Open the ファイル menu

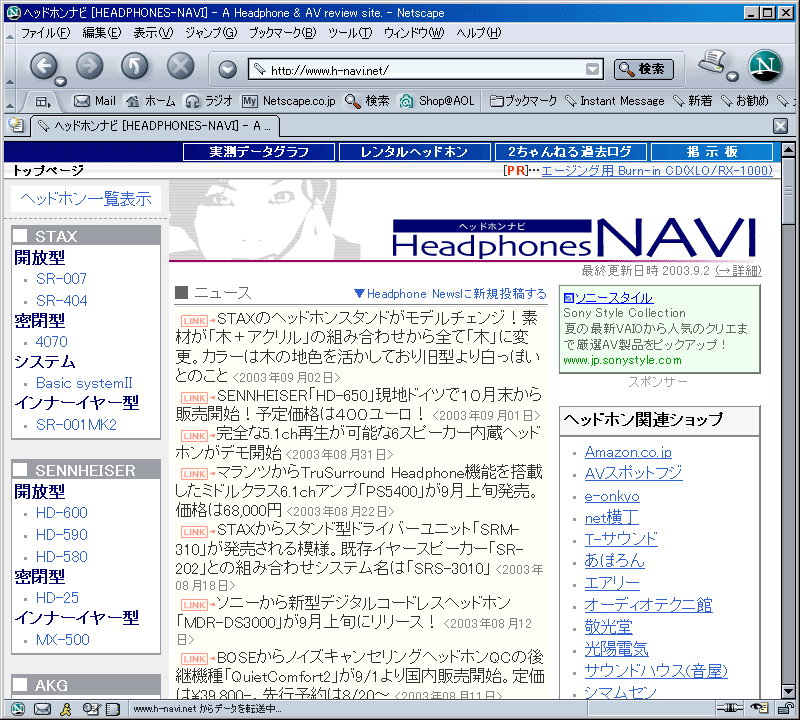point(45,33)
